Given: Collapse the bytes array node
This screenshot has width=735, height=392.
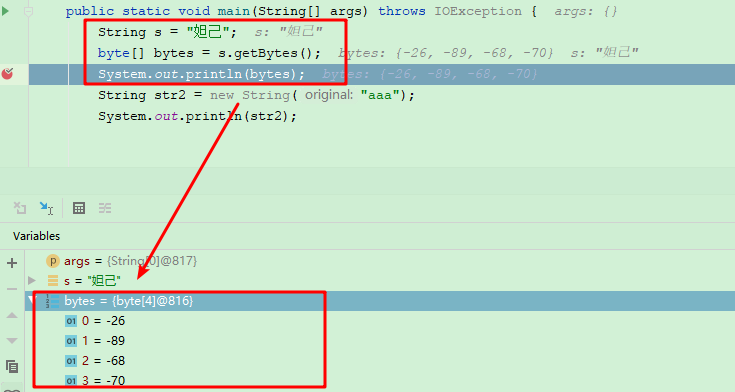Looking at the screenshot, I should coord(32,300).
